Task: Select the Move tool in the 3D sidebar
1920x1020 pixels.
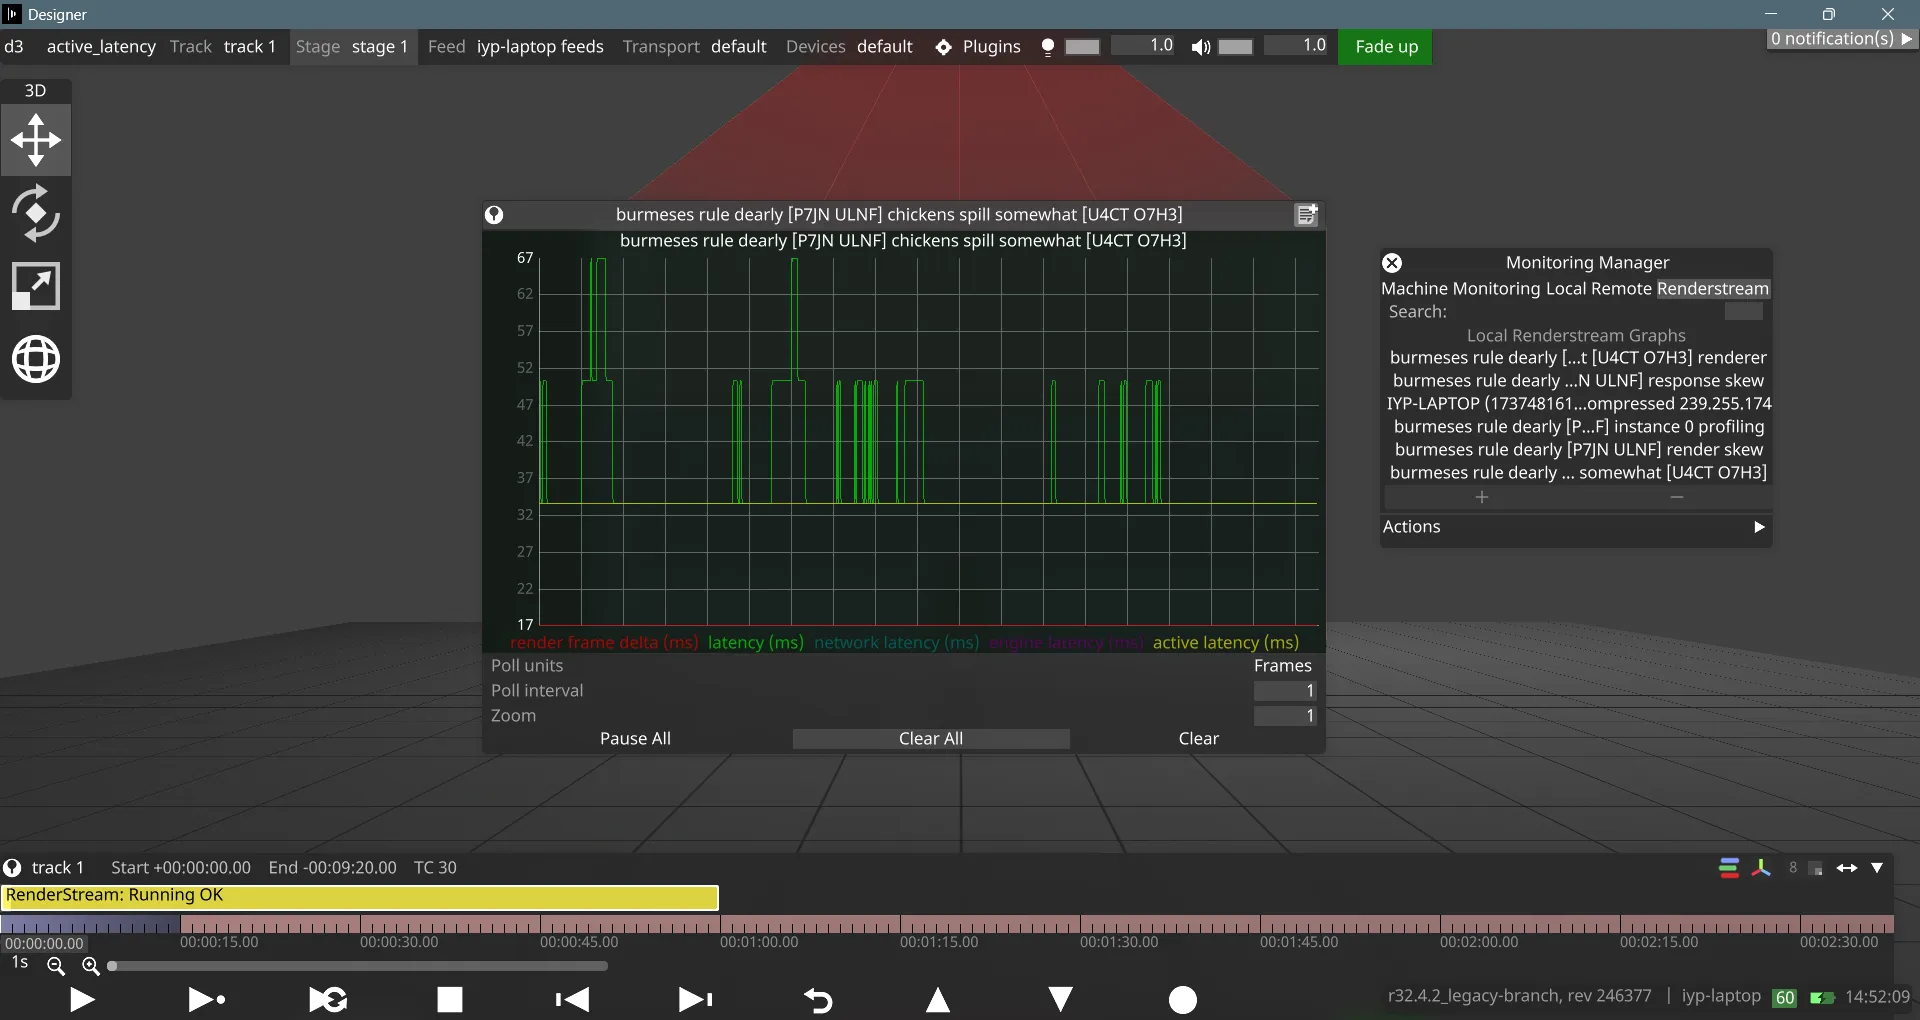Action: pyautogui.click(x=36, y=140)
